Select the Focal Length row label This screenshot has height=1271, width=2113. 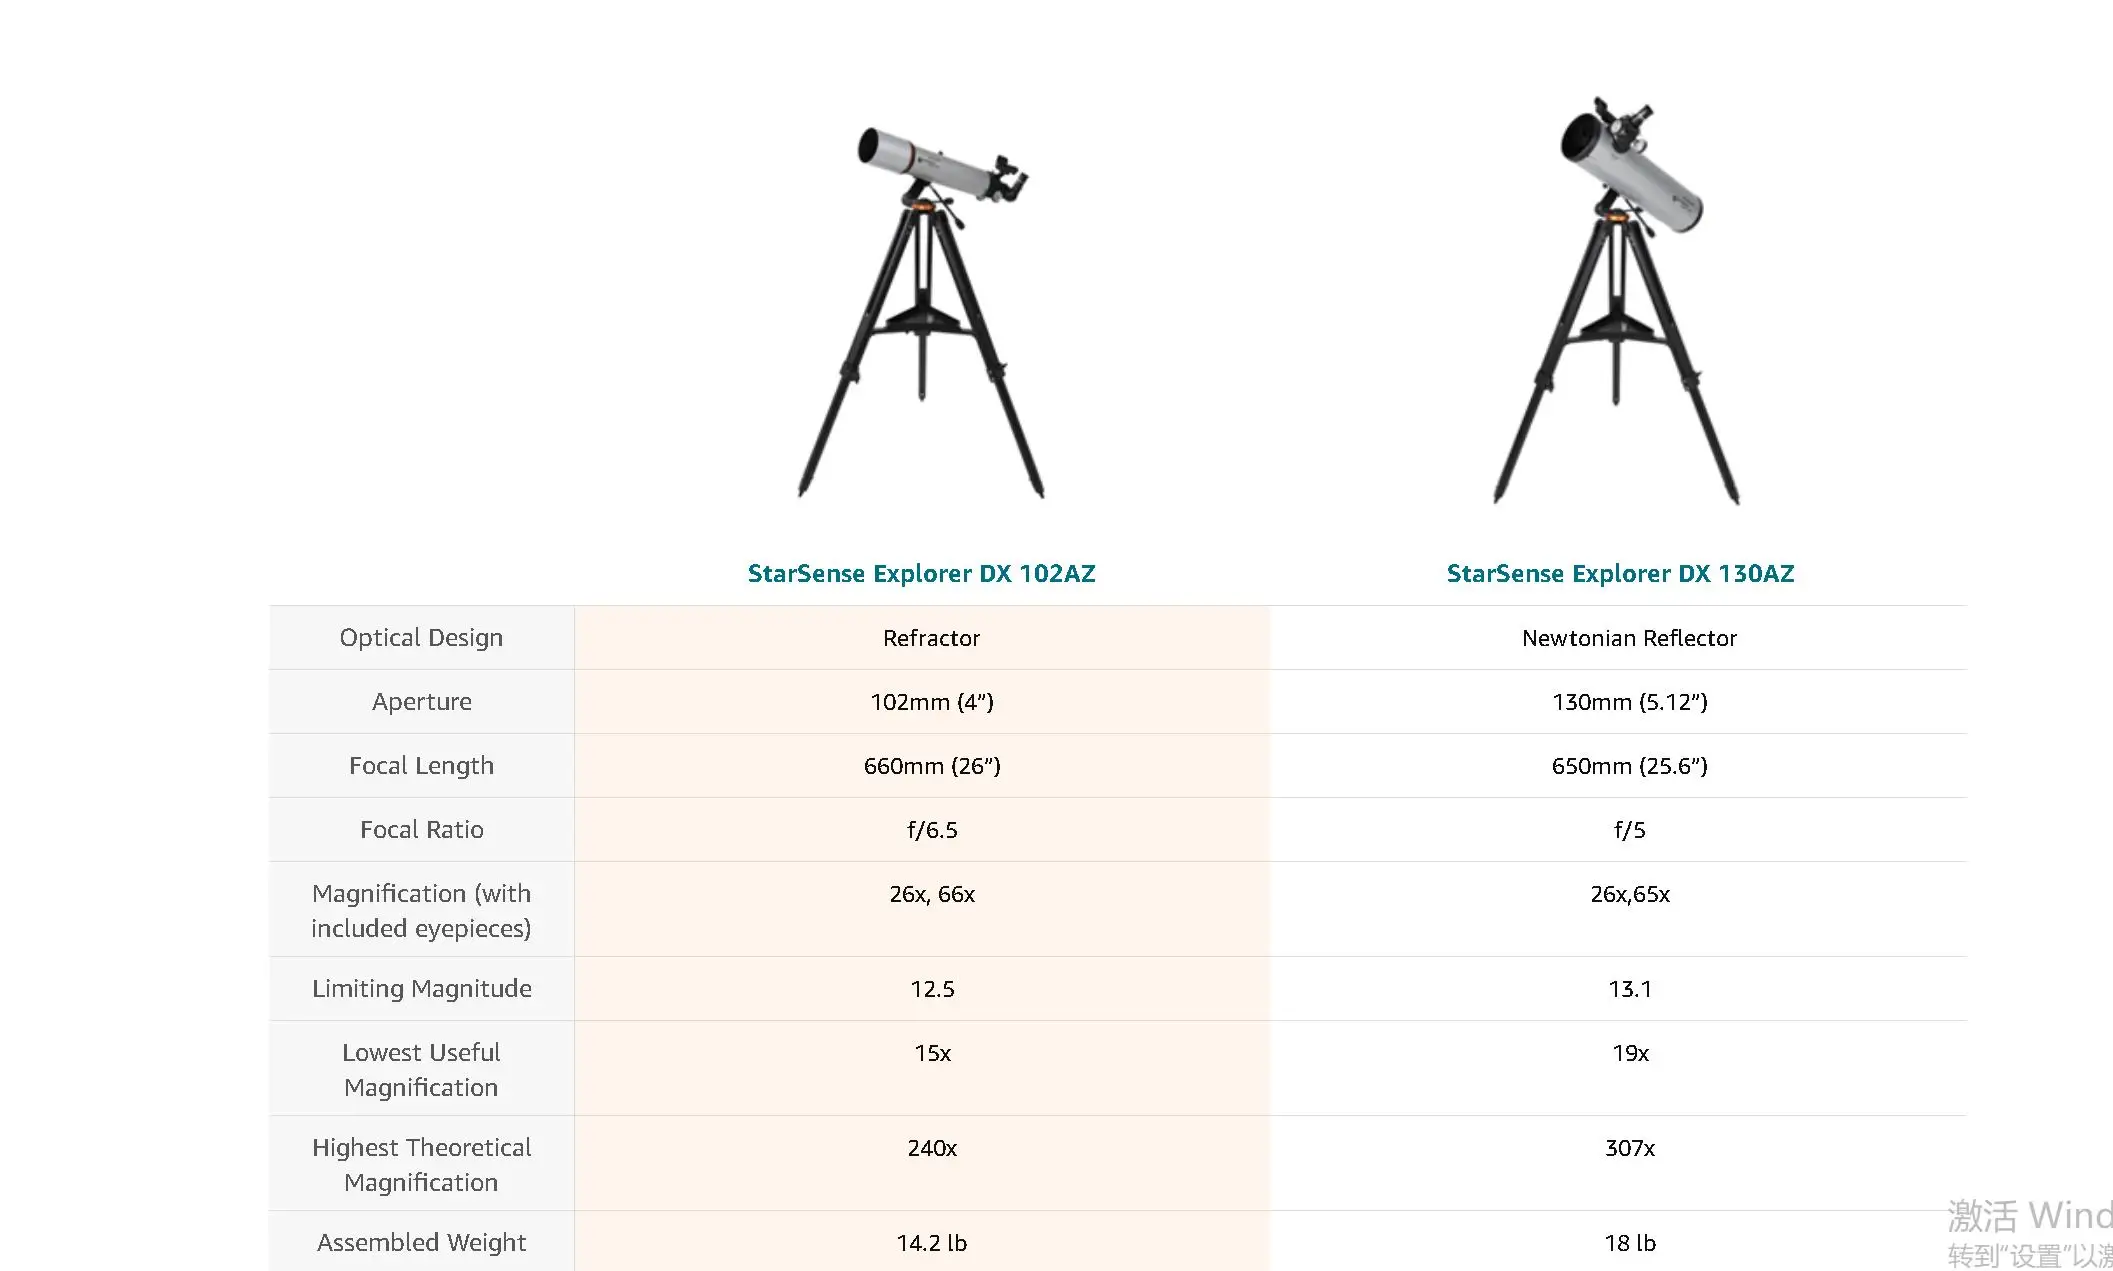[421, 766]
